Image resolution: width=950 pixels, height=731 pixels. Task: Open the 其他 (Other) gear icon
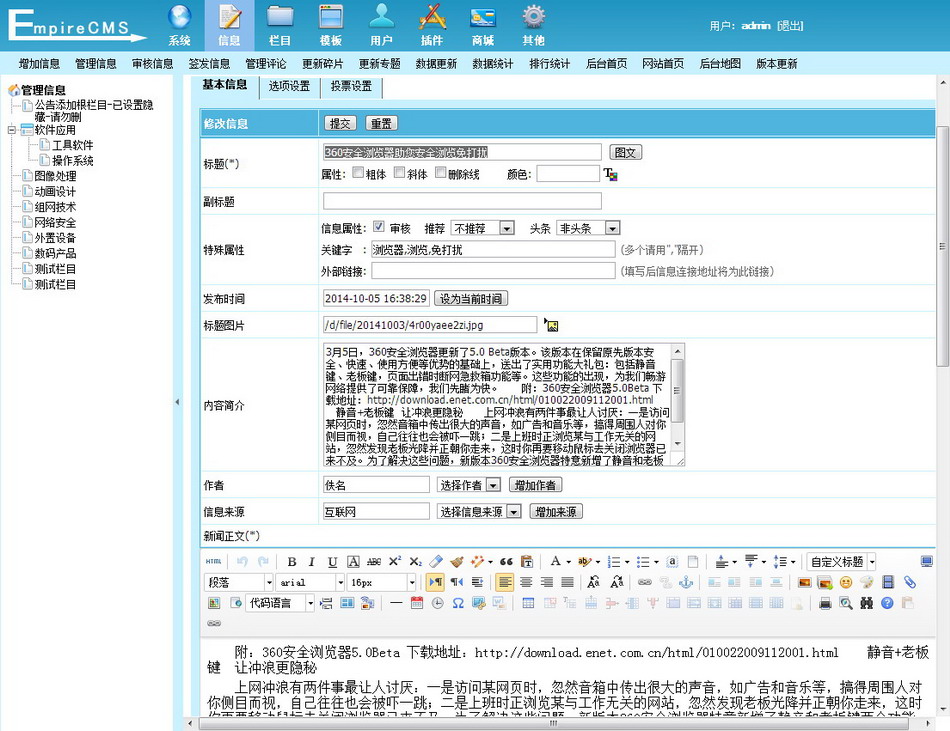(534, 25)
